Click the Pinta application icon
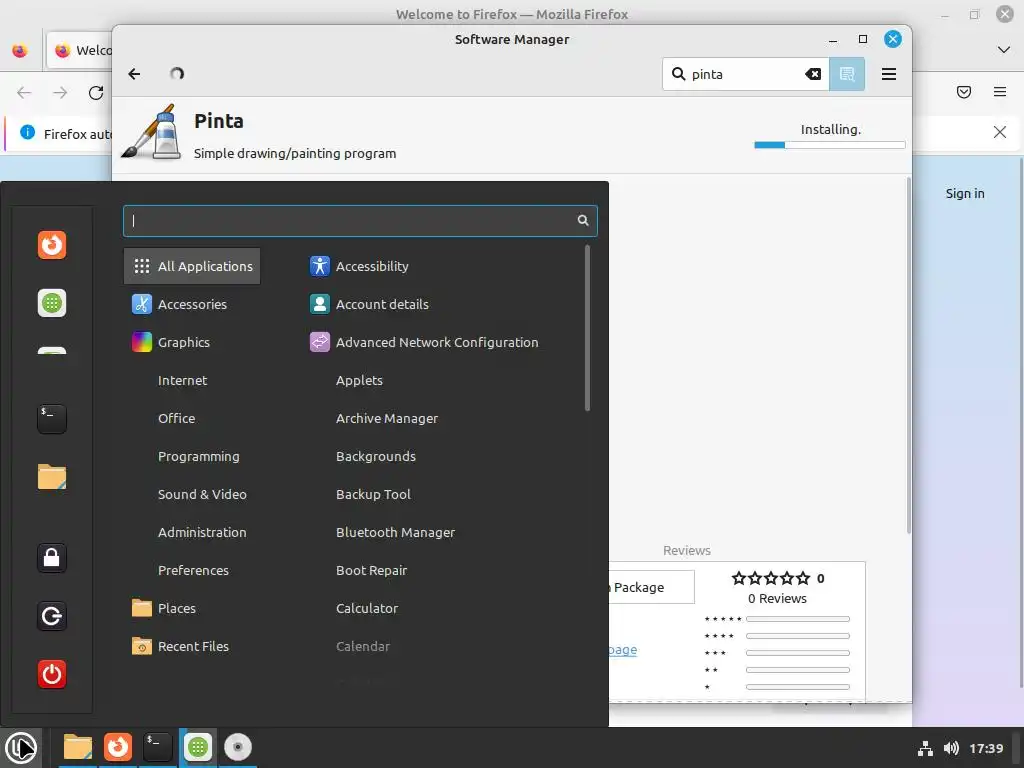This screenshot has height=768, width=1024. click(x=152, y=133)
